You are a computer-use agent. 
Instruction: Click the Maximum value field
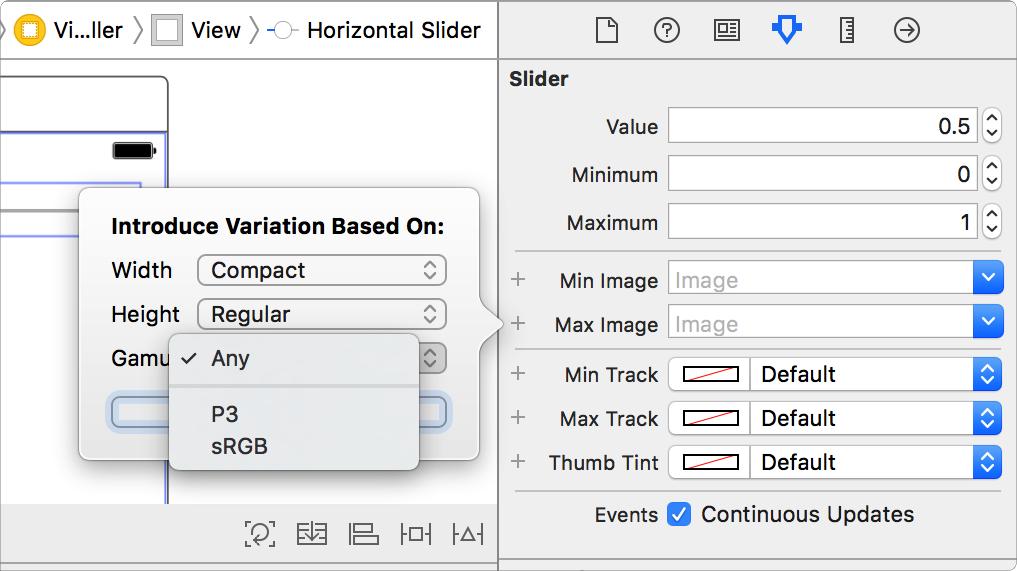pos(823,223)
